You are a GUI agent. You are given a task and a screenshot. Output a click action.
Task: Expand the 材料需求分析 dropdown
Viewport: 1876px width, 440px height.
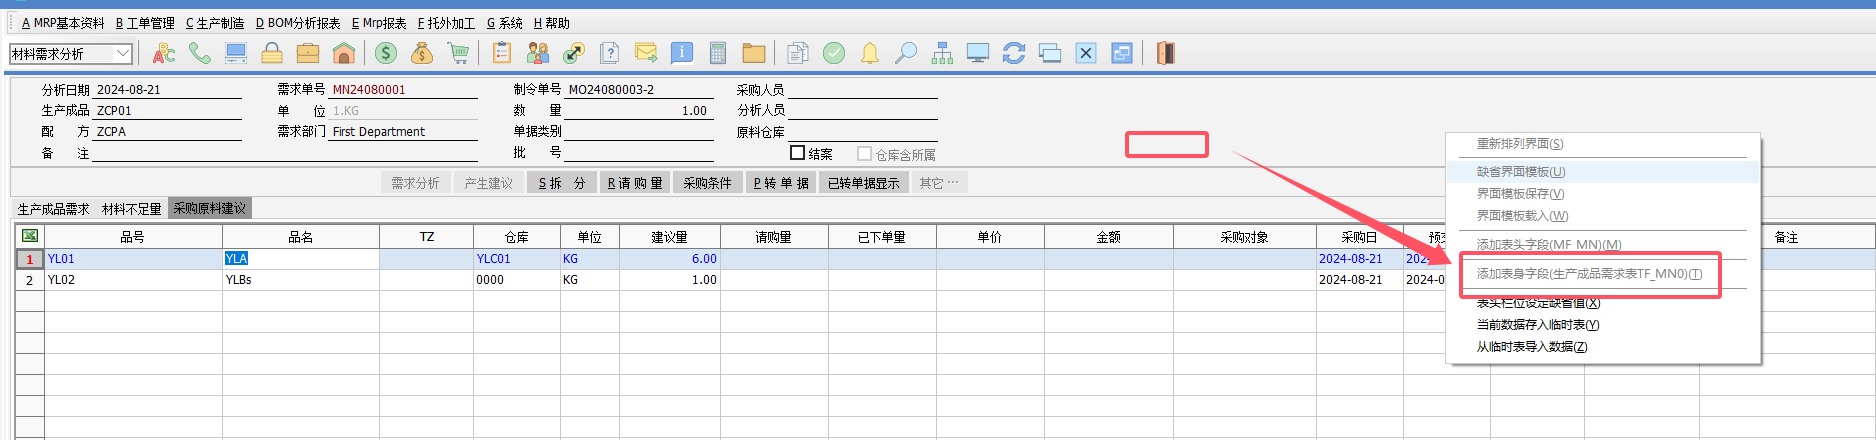(123, 54)
